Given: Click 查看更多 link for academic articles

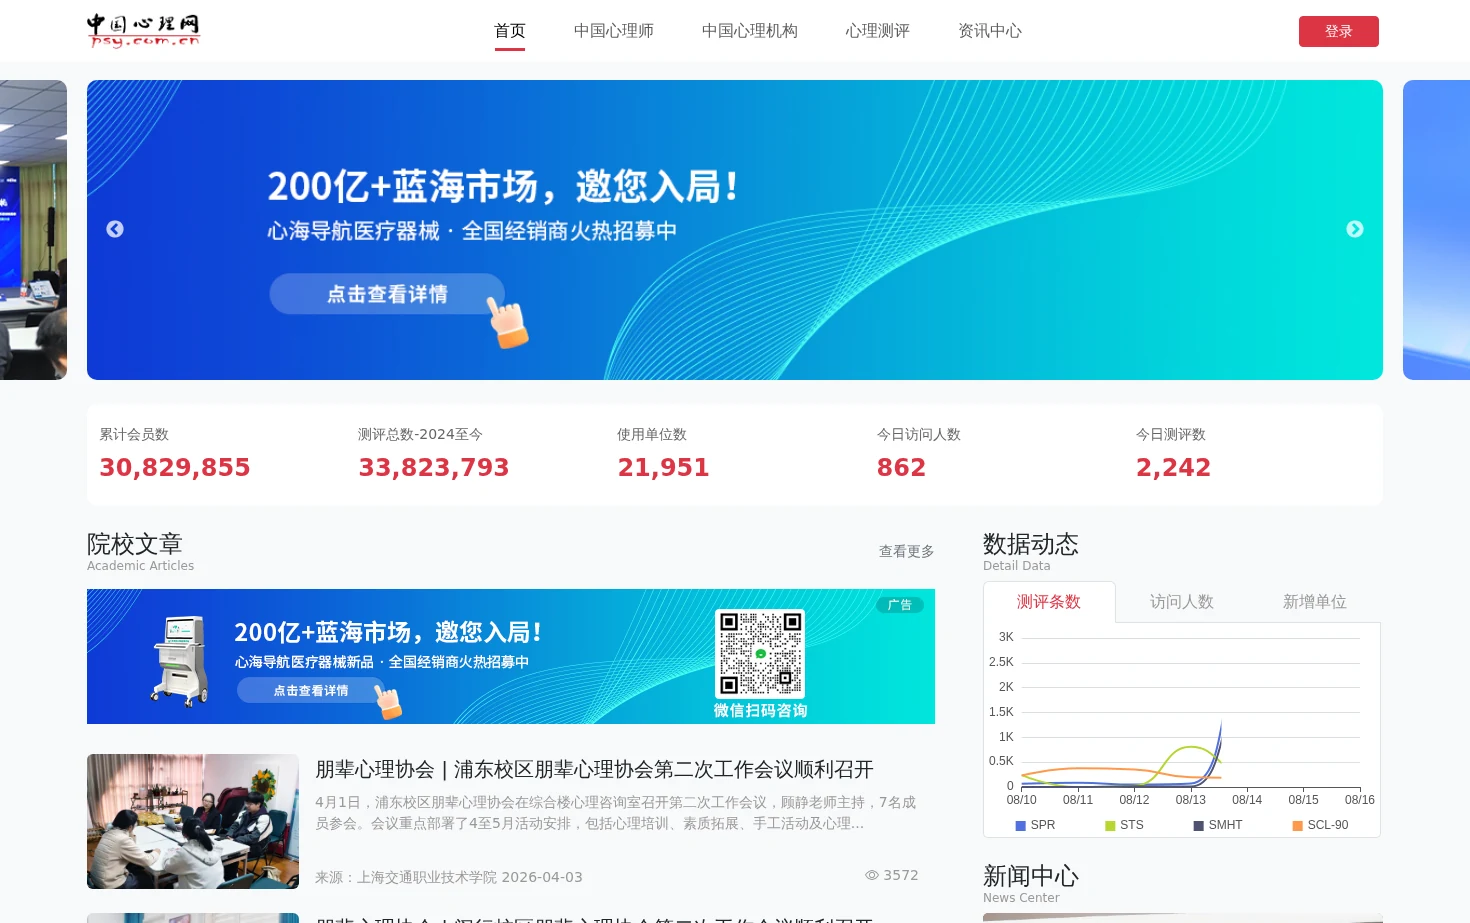Looking at the screenshot, I should [907, 551].
